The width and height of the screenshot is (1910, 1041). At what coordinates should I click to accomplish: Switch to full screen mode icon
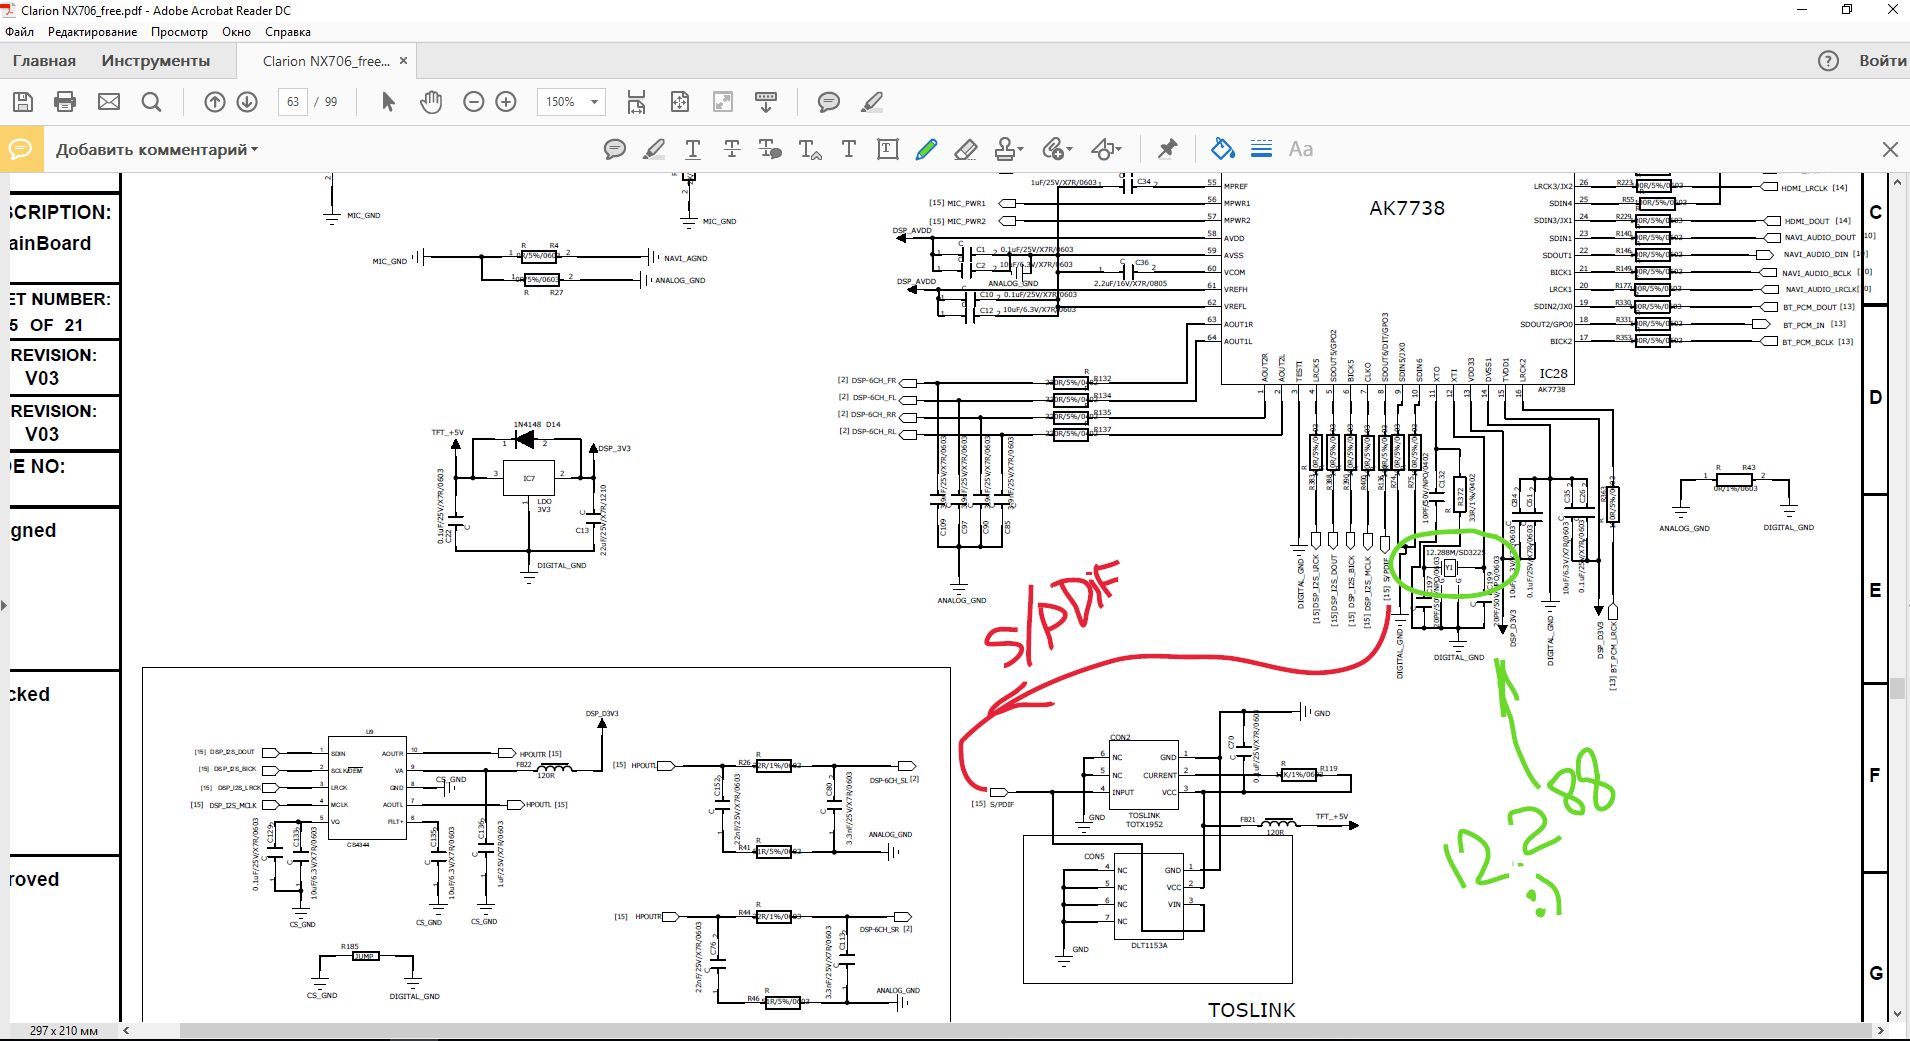(x=722, y=102)
